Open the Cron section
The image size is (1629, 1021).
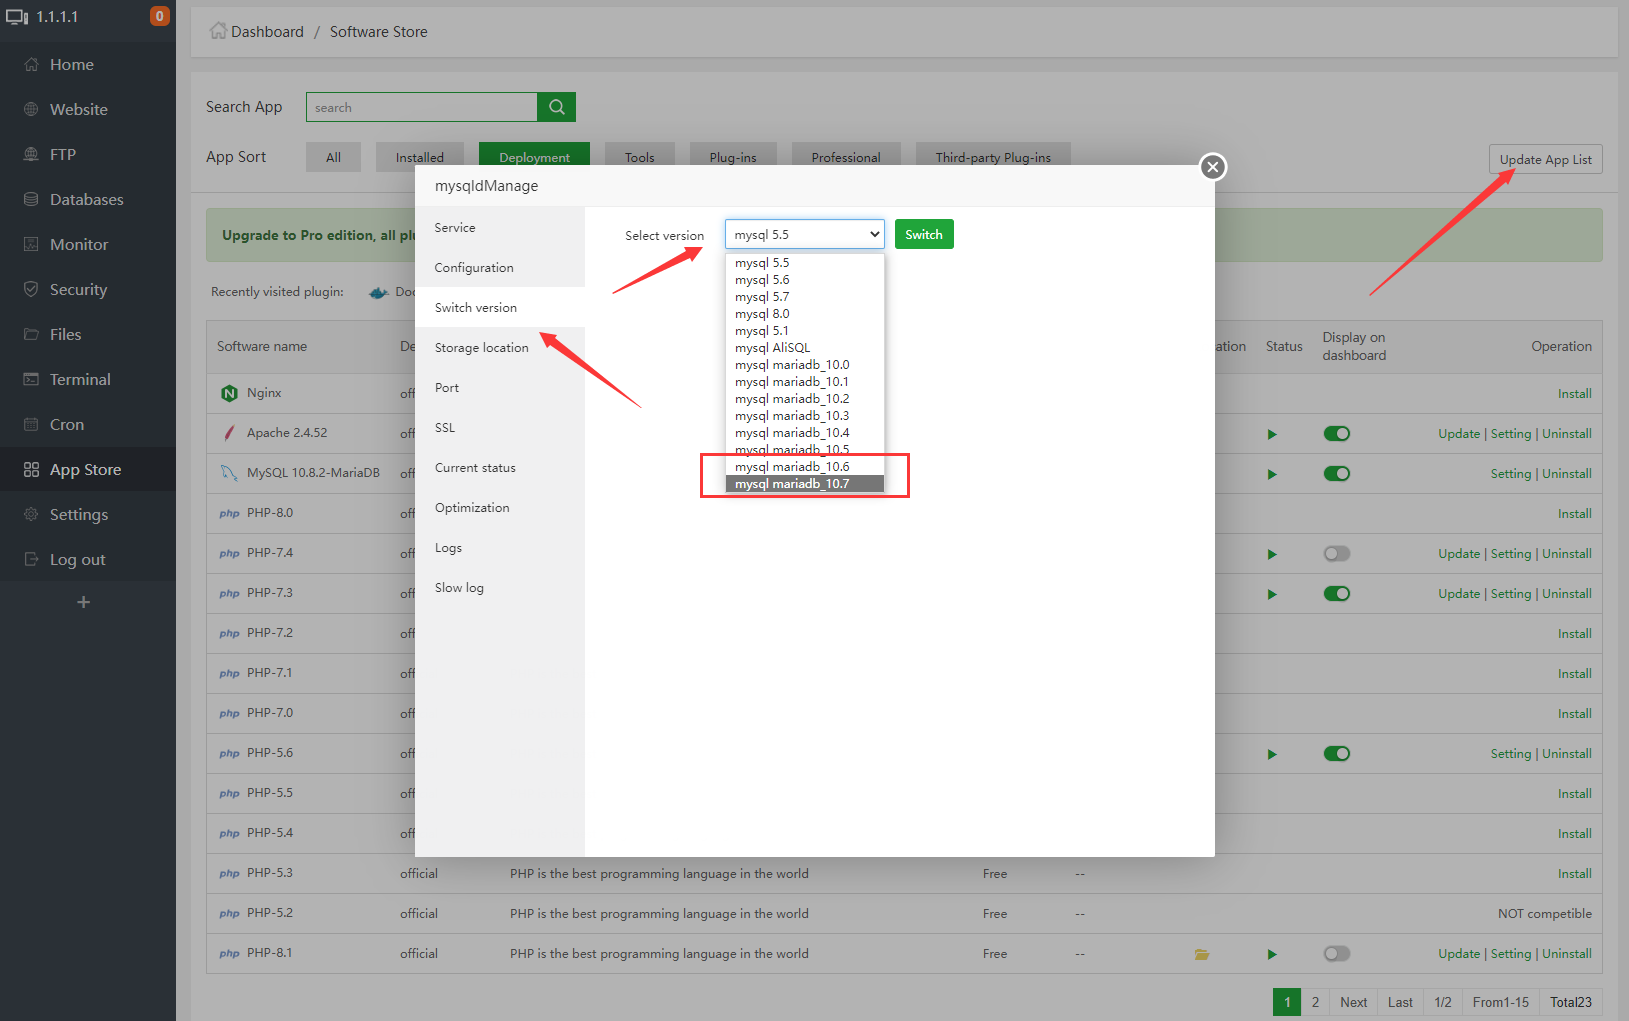pos(67,425)
